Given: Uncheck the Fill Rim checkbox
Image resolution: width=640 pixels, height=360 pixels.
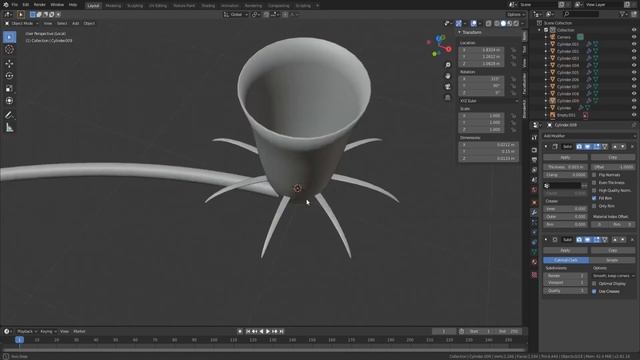Looking at the screenshot, I should (x=594, y=198).
